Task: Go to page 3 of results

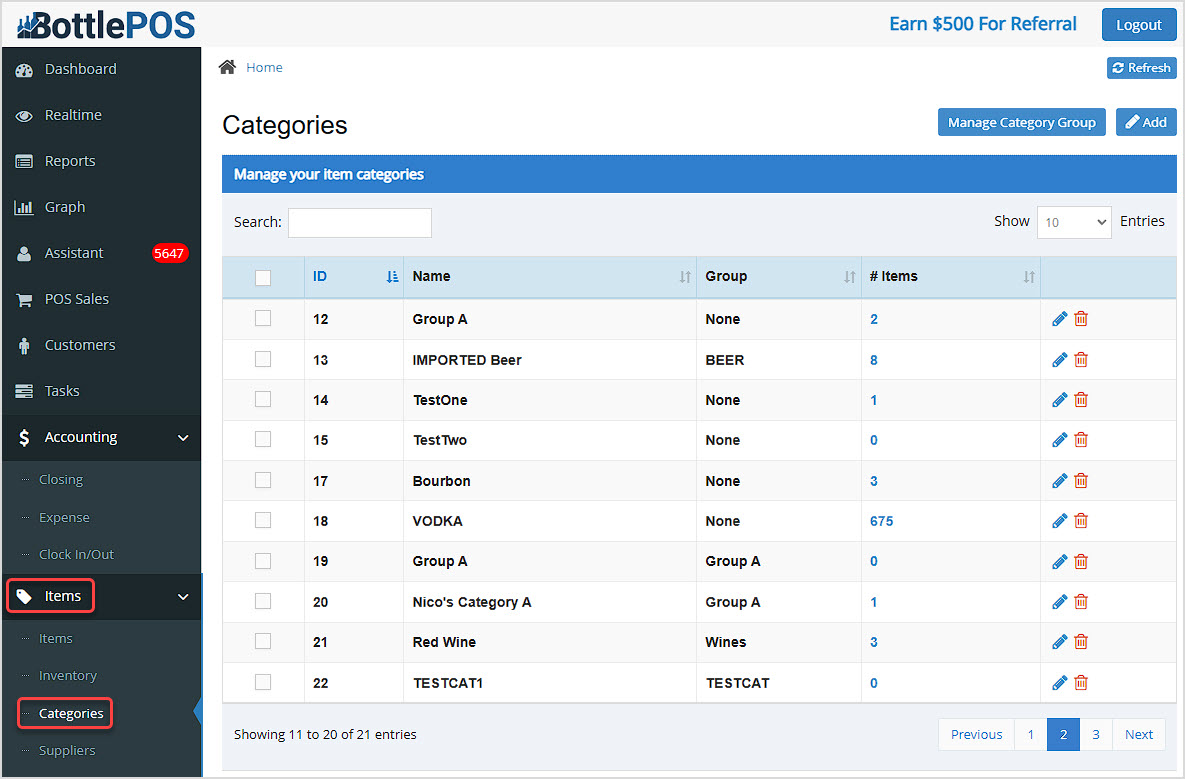Action: coord(1095,733)
